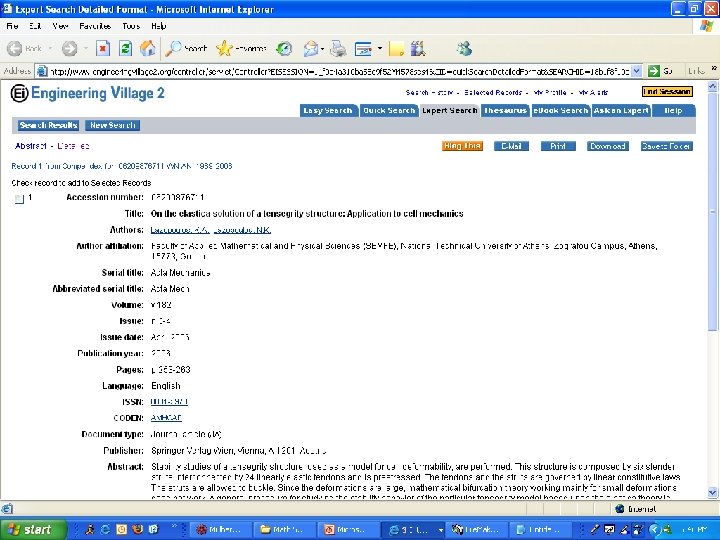Open the Back button history dropdown
720x540 pixels.
pos(51,48)
